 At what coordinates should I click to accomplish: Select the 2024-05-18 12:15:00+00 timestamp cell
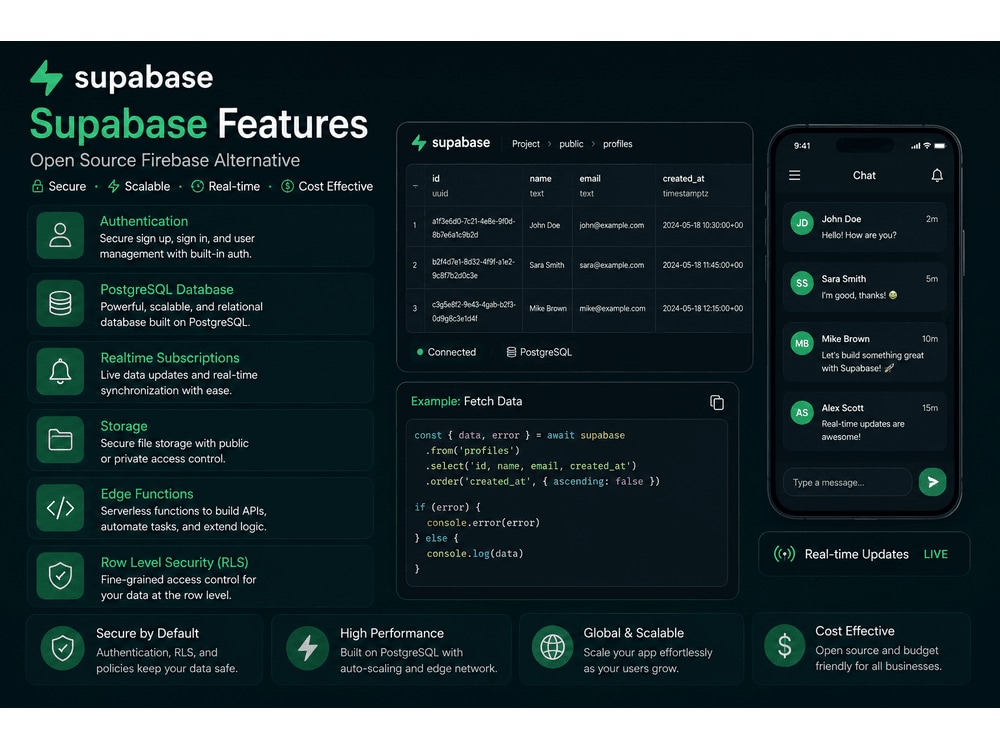tap(703, 308)
